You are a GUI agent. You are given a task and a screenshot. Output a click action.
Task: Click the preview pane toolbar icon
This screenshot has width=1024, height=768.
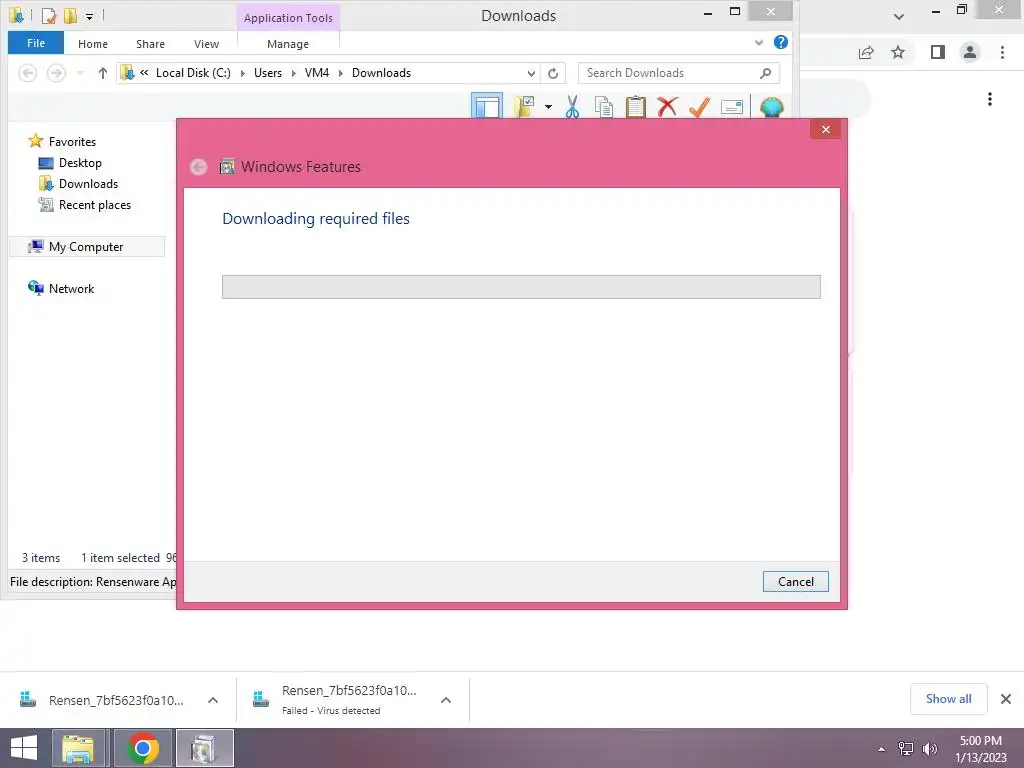[x=487, y=106]
